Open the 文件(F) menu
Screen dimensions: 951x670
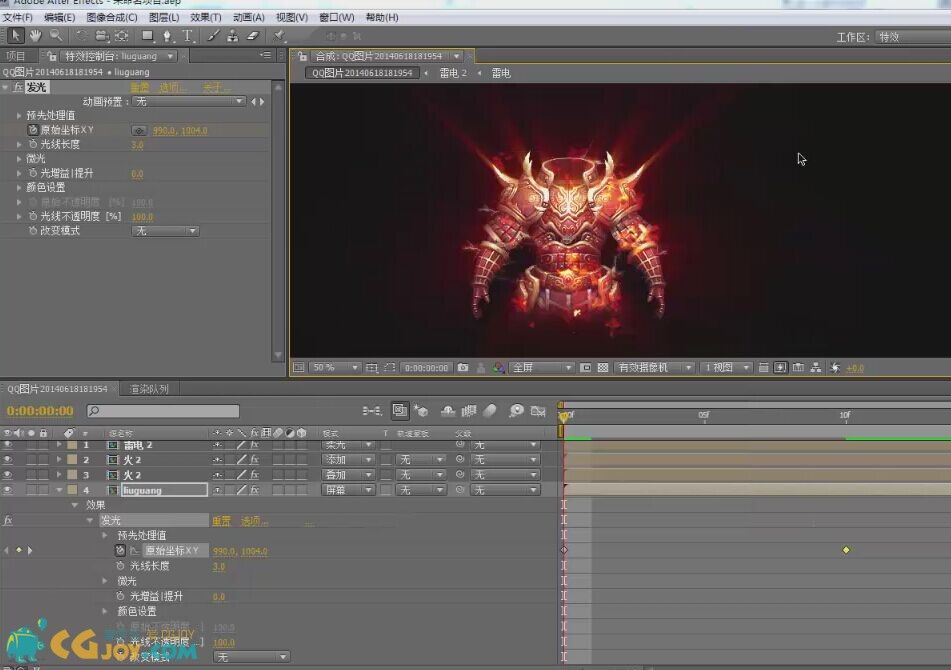[18, 18]
